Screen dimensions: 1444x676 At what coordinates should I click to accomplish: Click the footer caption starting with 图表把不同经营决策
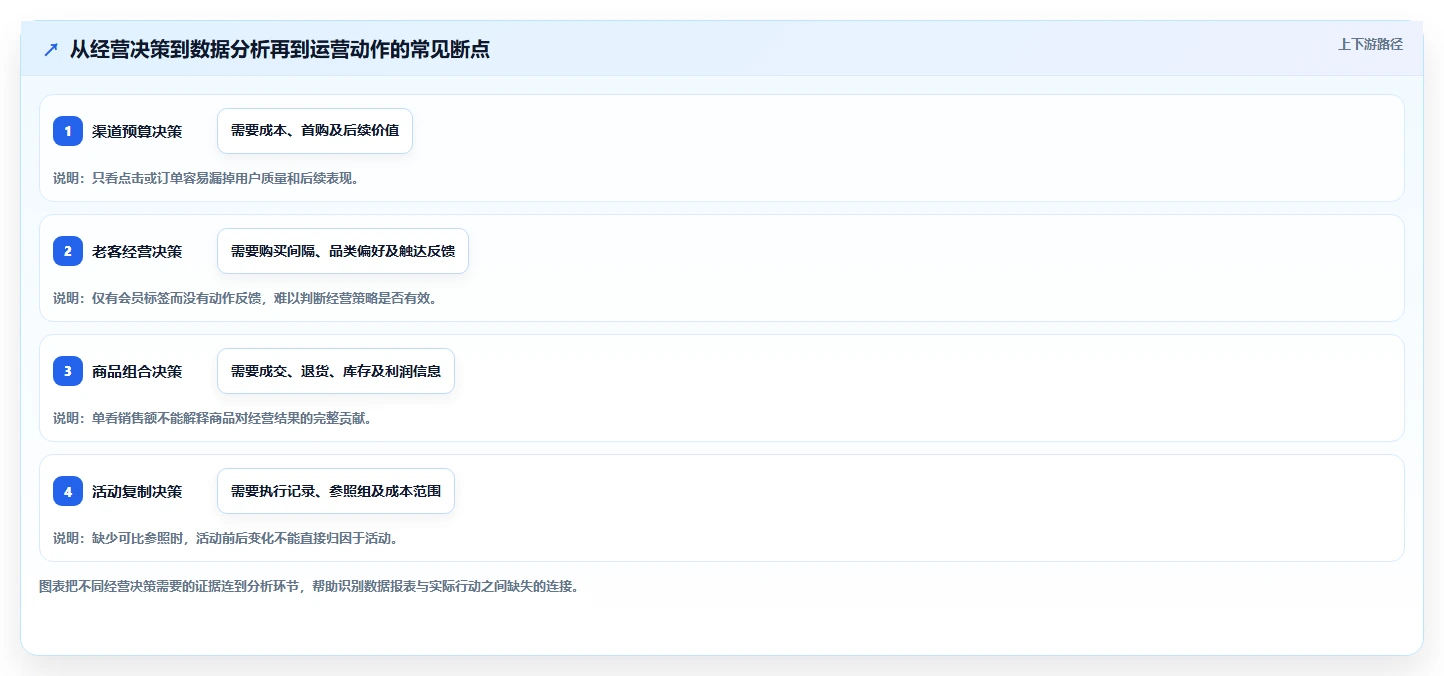tap(309, 586)
